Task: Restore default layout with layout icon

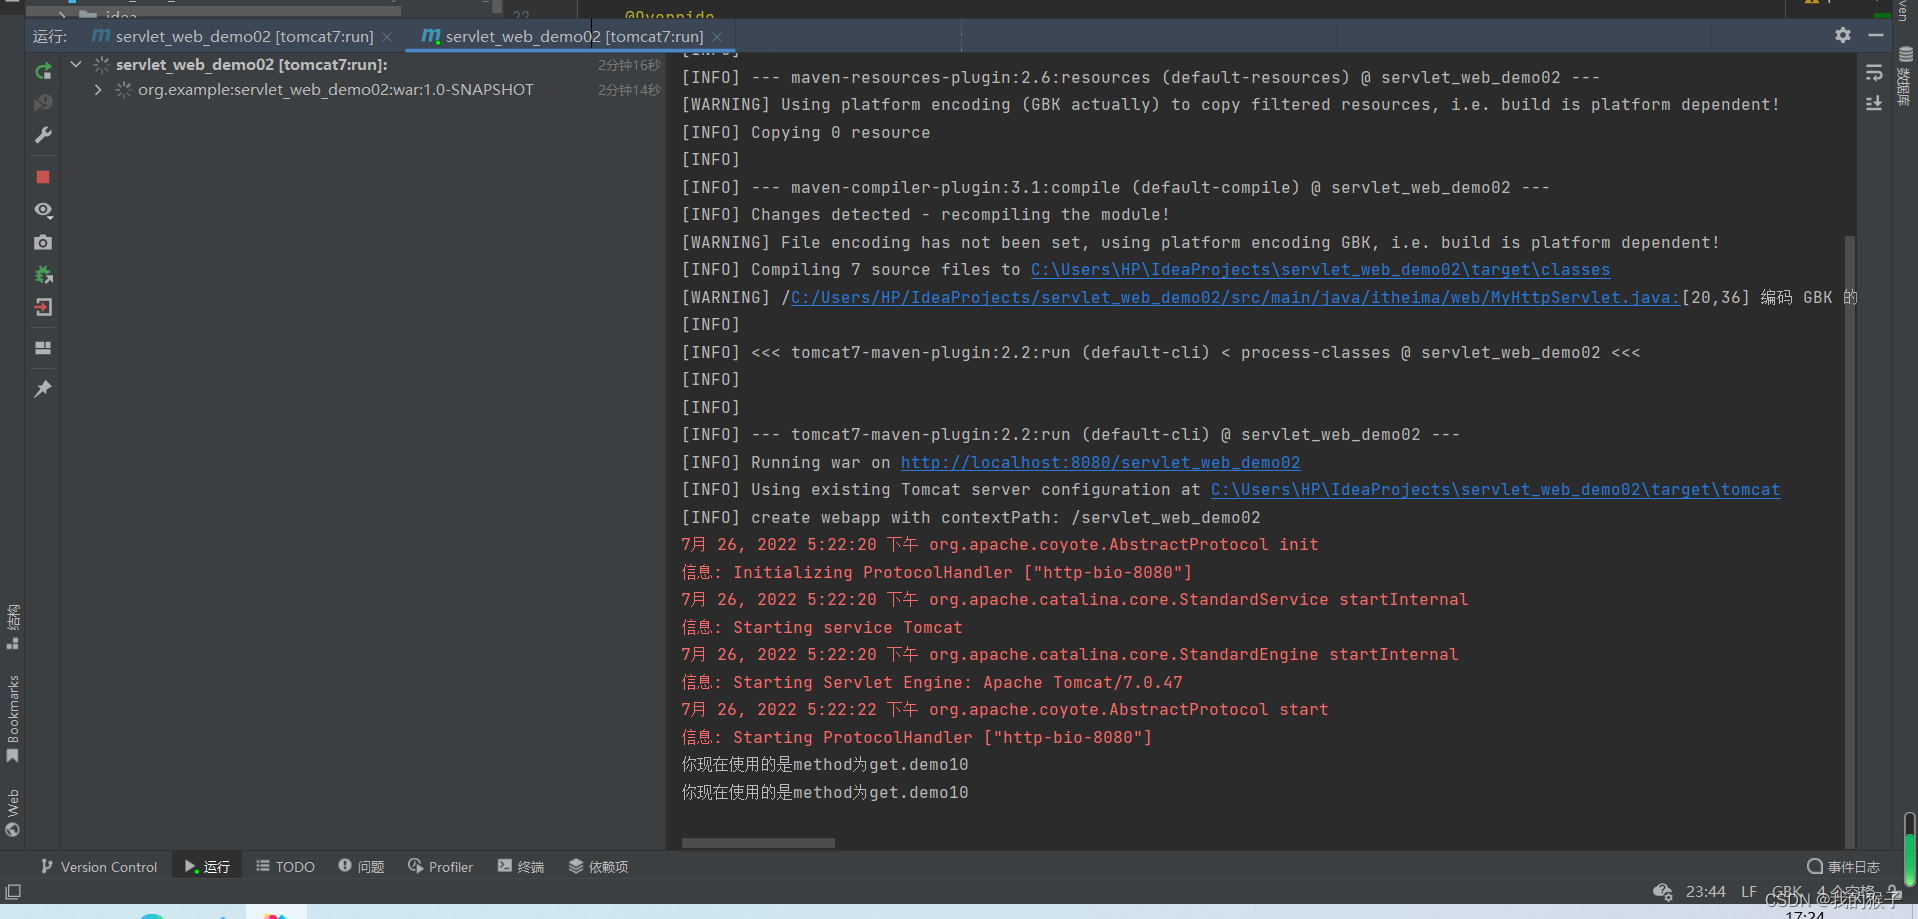Action: click(43, 347)
